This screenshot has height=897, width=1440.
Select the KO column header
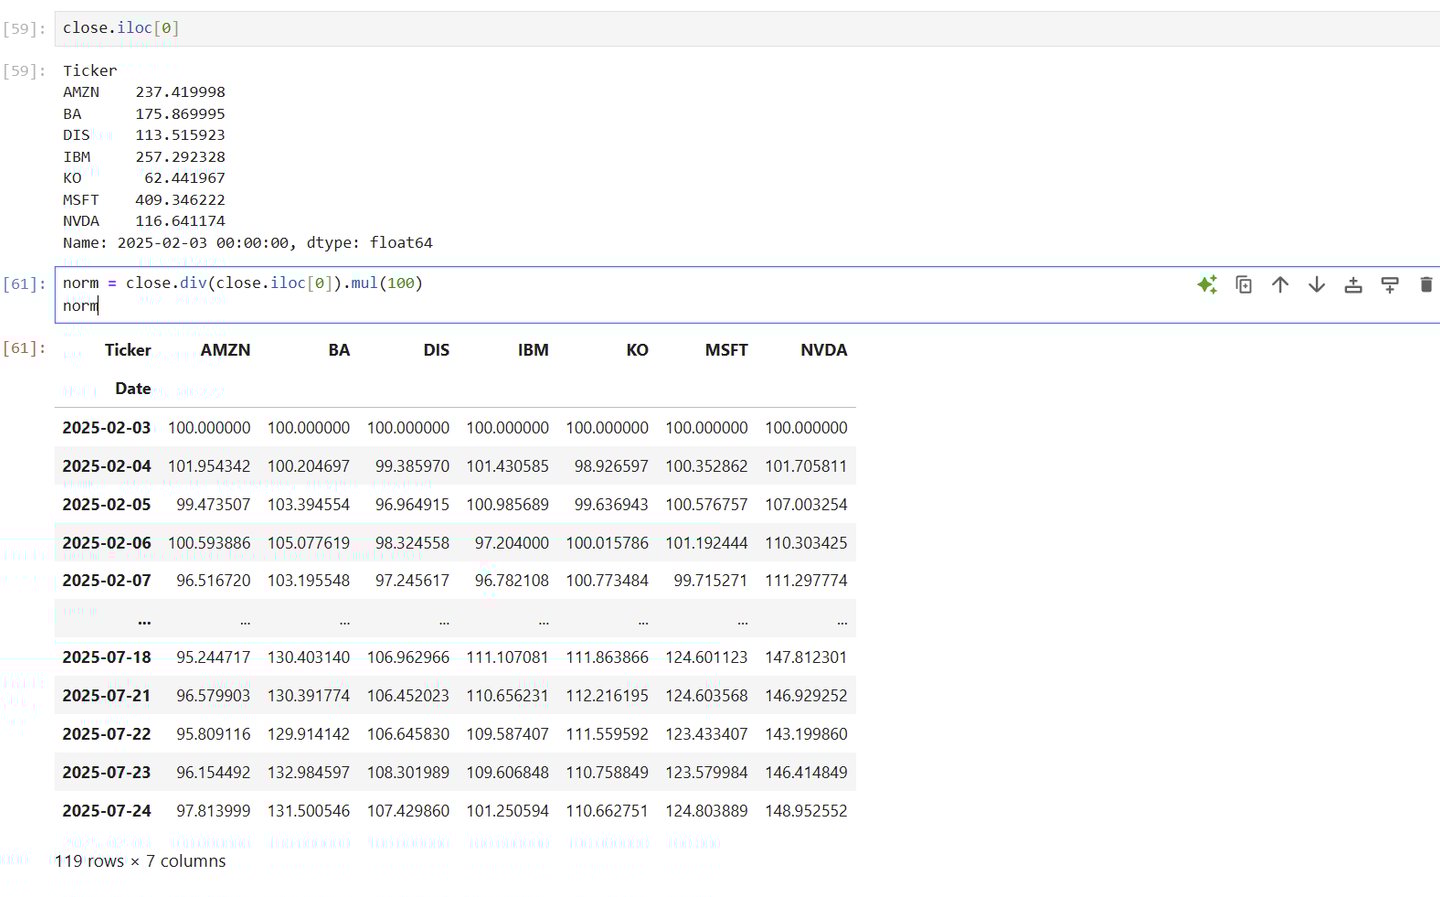[x=637, y=350]
